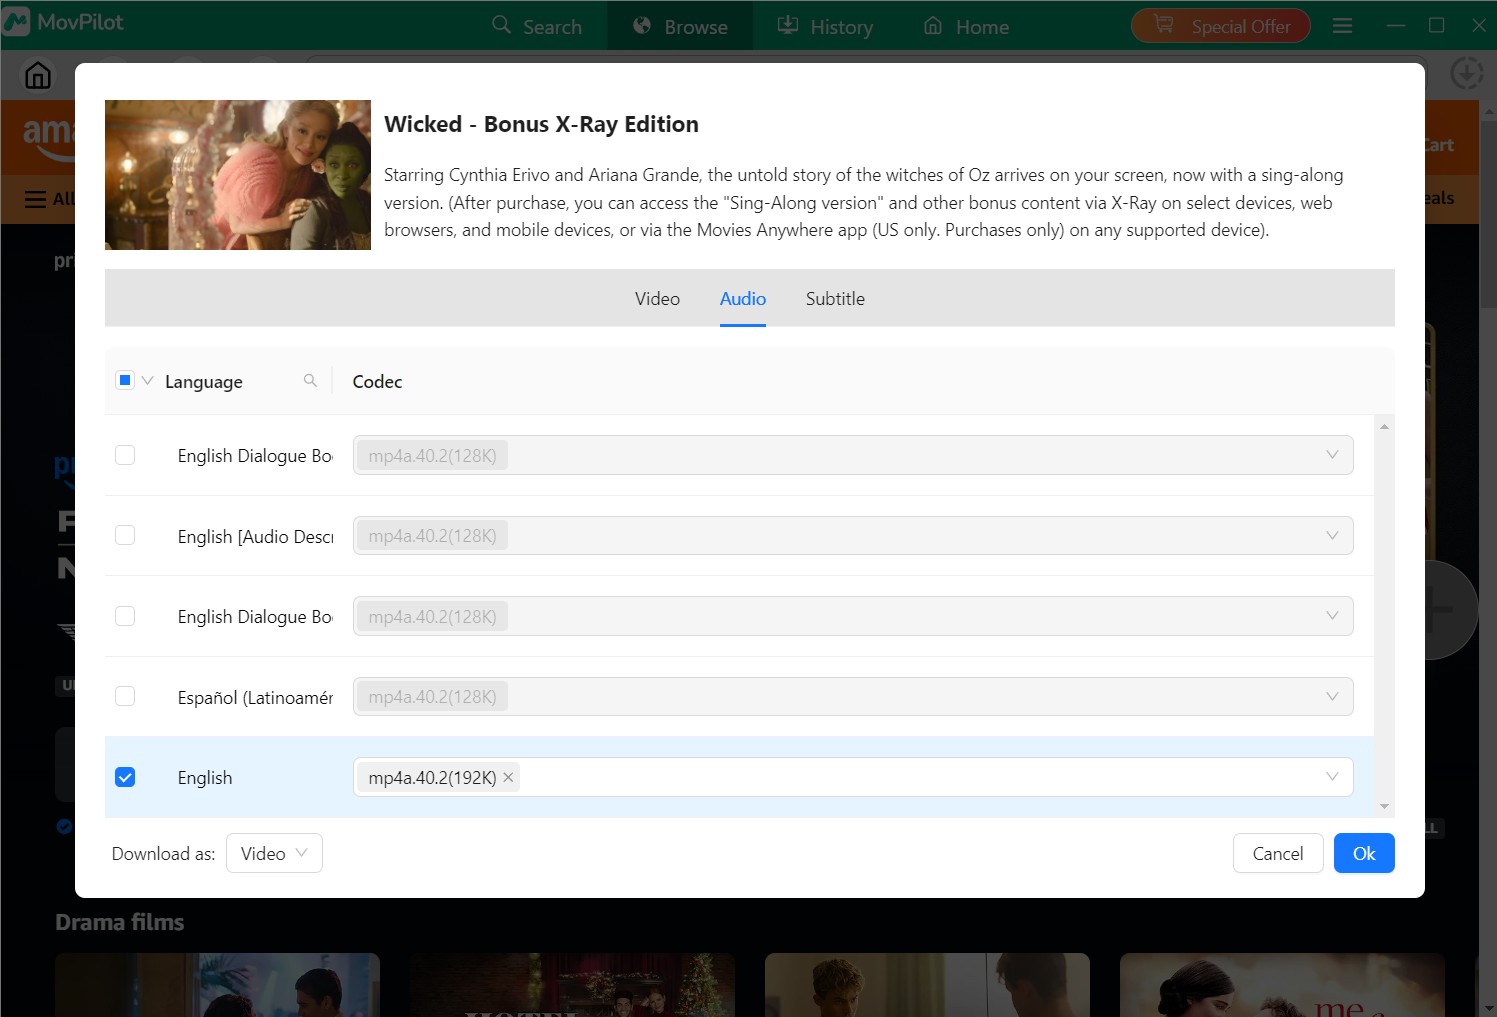Expand the English mp4a.40.2(192K) codec dropdown
The image size is (1497, 1017).
pos(1331,776)
